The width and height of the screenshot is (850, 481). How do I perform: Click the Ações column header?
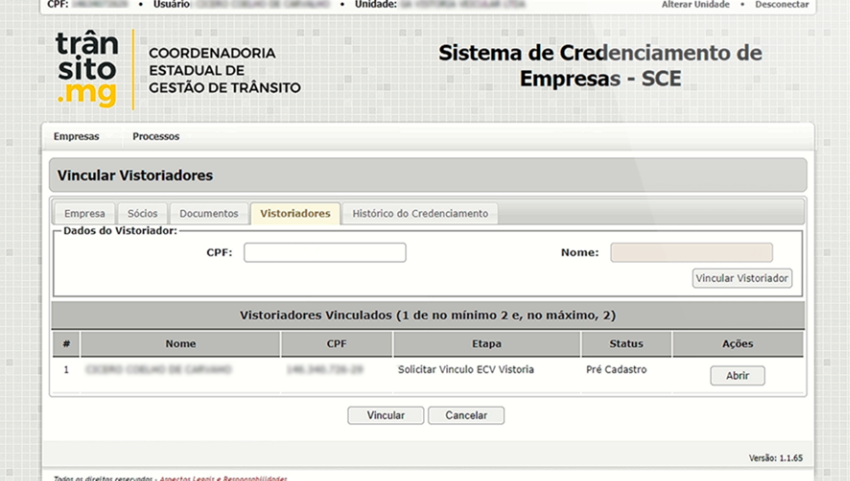pyautogui.click(x=738, y=344)
